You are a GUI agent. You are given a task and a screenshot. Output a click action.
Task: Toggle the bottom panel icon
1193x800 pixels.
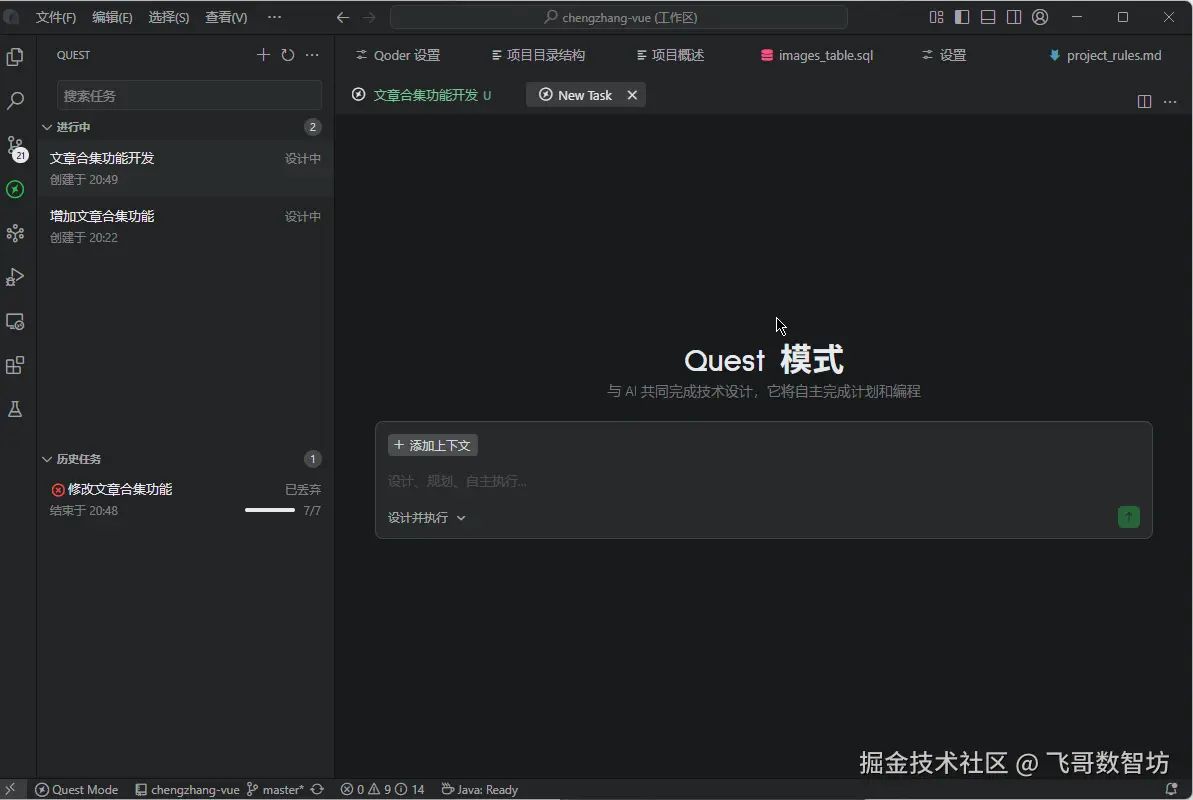[x=988, y=17]
